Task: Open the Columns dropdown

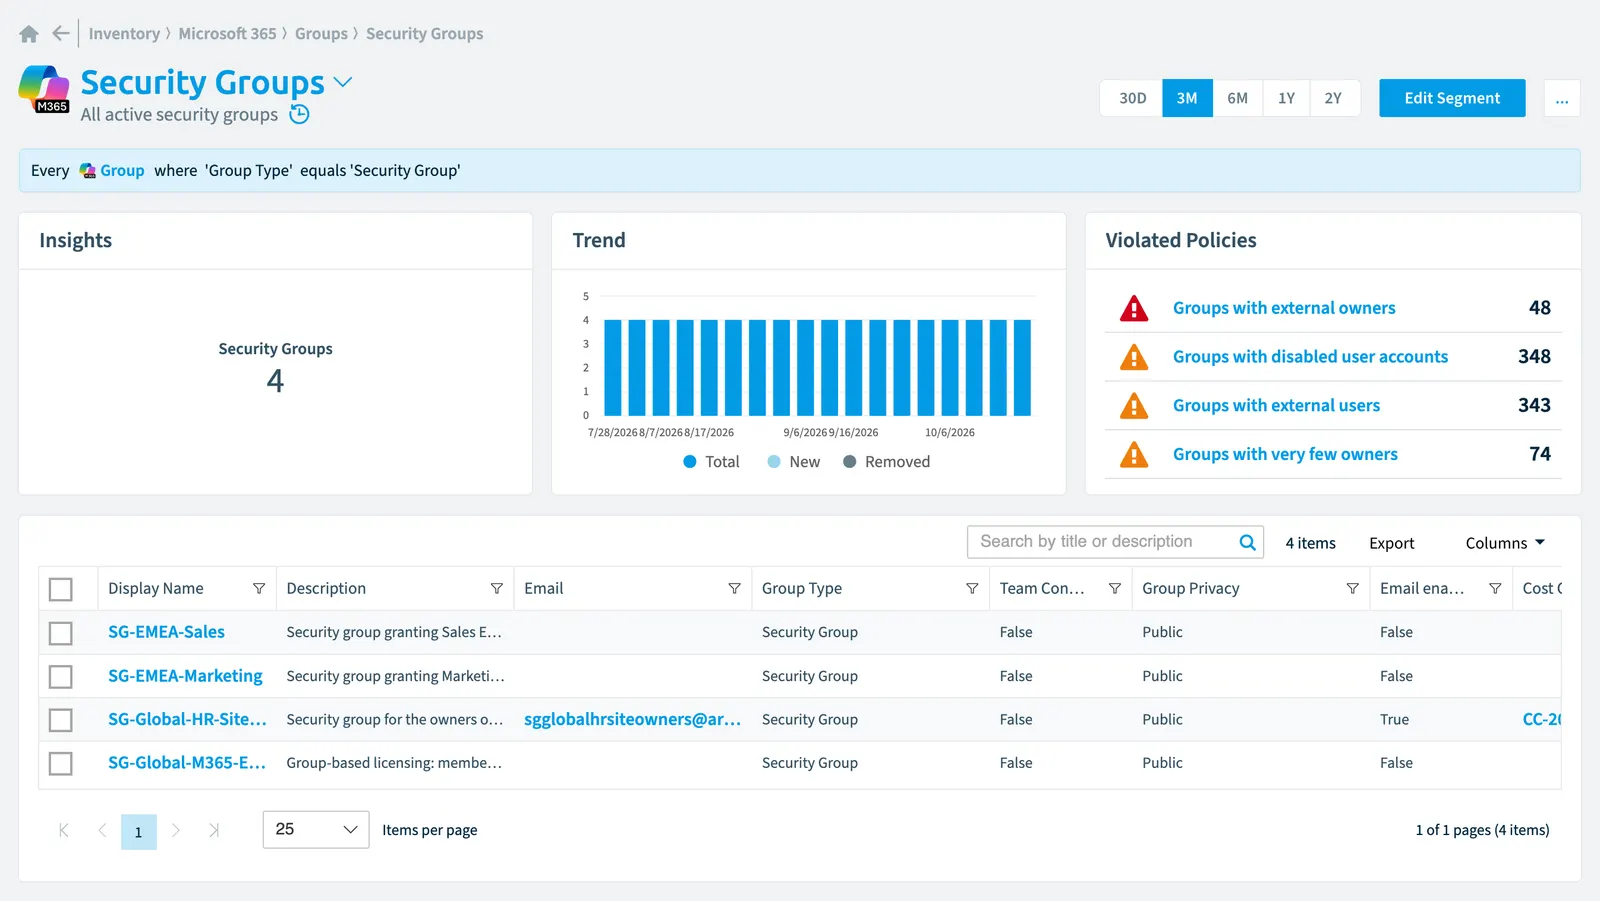Action: coord(1505,543)
